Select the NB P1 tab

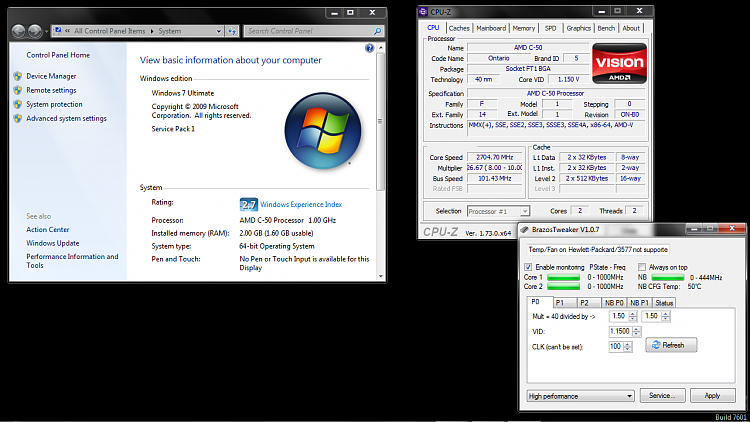[x=639, y=303]
